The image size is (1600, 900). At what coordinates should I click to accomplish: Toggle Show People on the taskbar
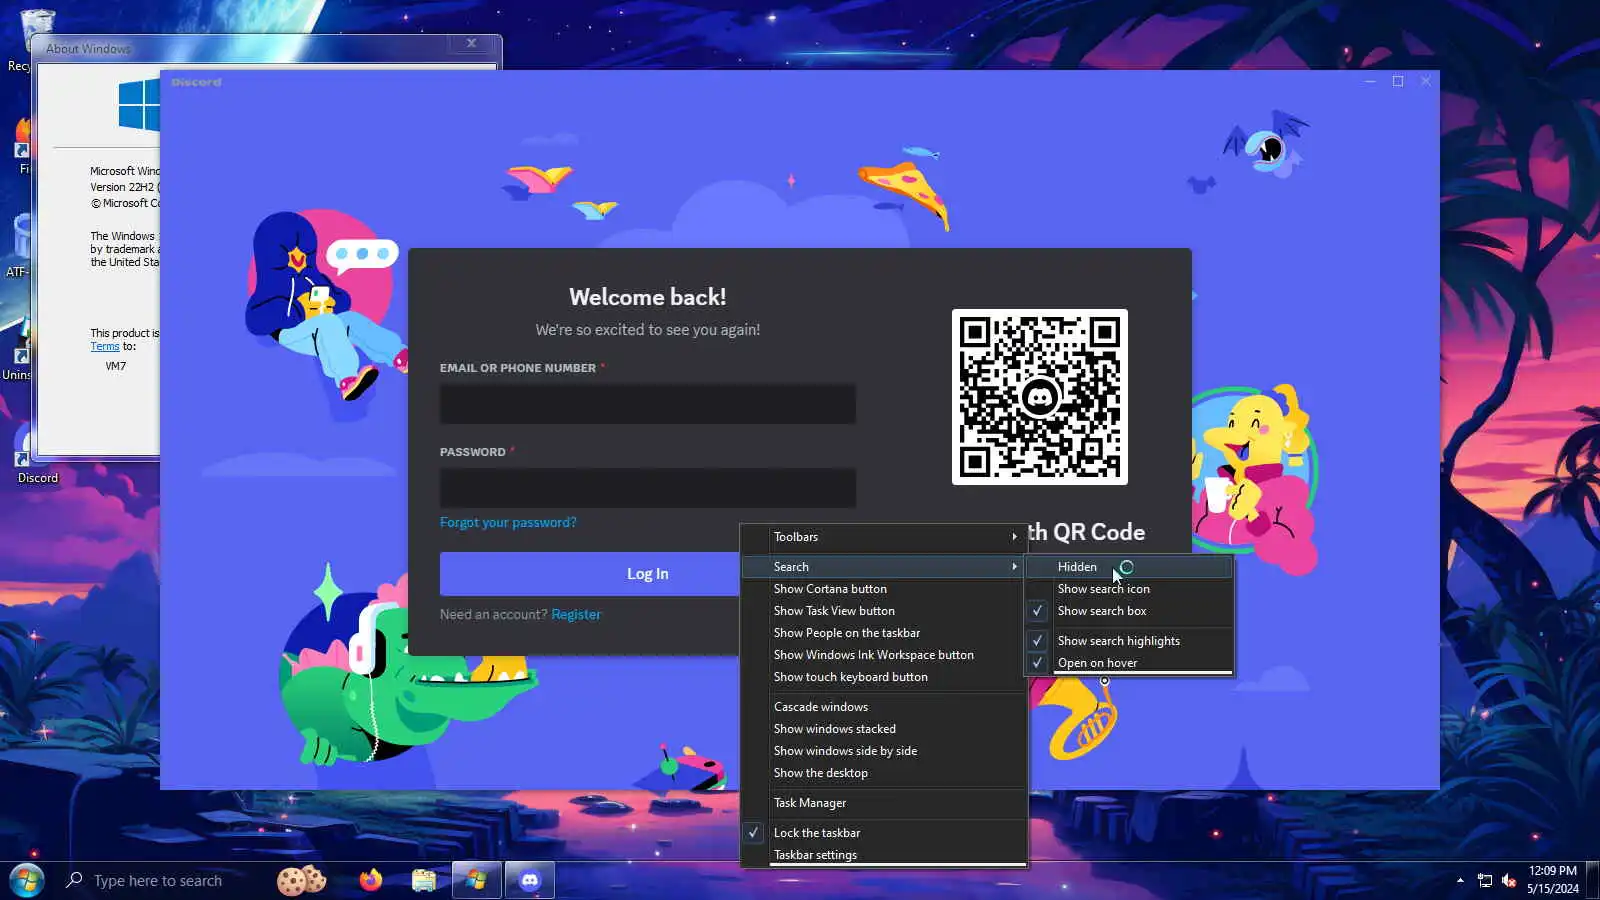(884, 633)
